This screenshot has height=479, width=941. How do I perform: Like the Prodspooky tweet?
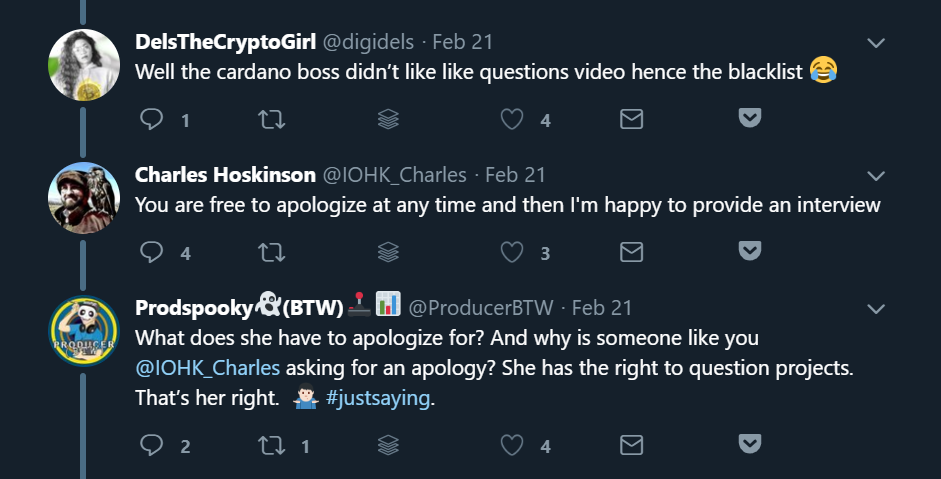[x=511, y=445]
